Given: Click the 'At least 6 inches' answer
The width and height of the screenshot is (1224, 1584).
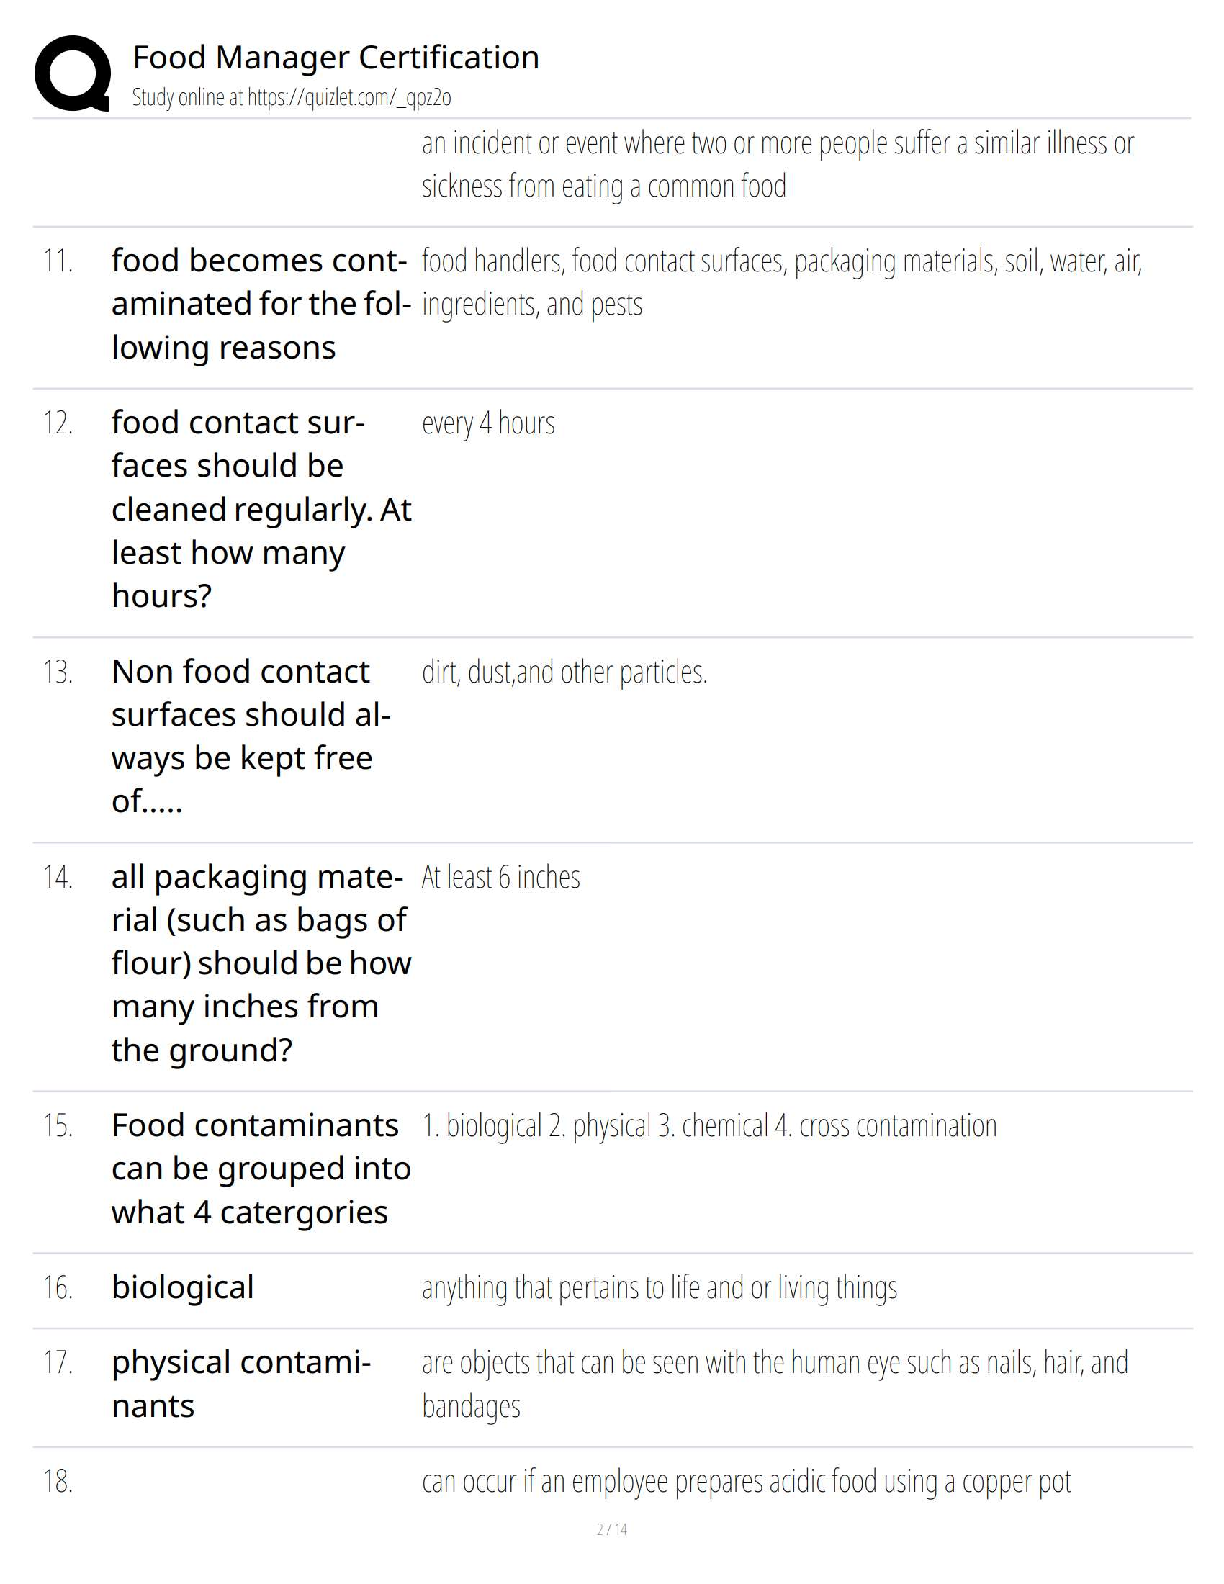Looking at the screenshot, I should pyautogui.click(x=501, y=877).
